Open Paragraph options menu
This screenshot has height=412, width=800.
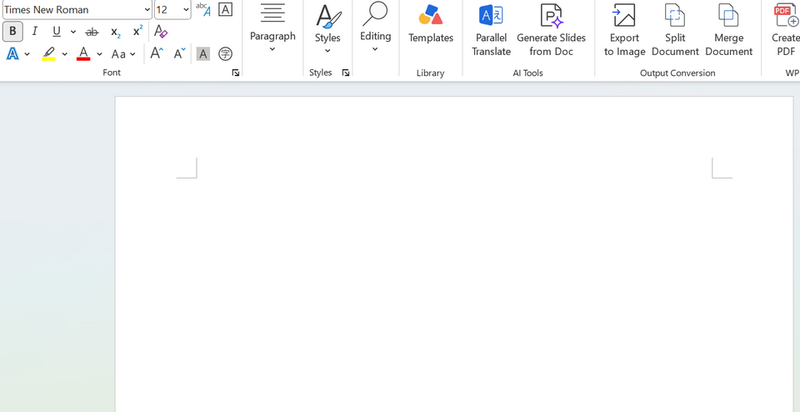pos(272,27)
